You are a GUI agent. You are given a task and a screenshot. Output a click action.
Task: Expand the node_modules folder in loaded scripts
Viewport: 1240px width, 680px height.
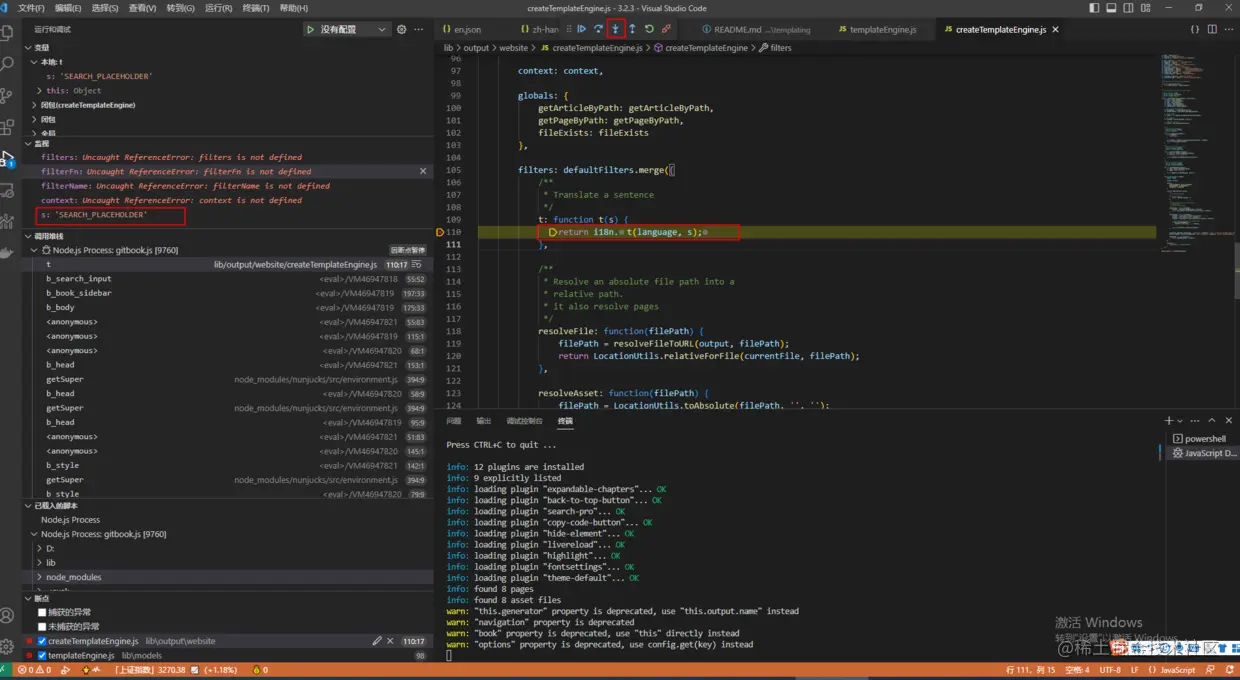click(x=72, y=577)
